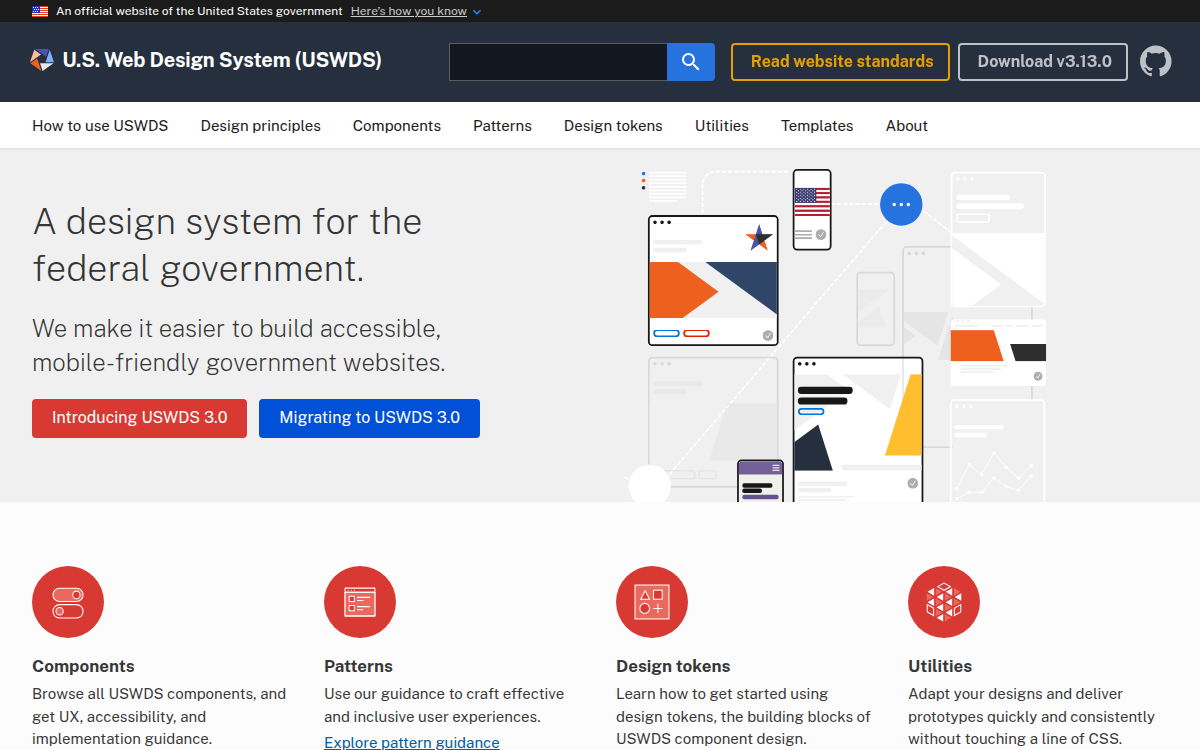
Task: Click the red Components toggle icon
Action: pos(68,602)
